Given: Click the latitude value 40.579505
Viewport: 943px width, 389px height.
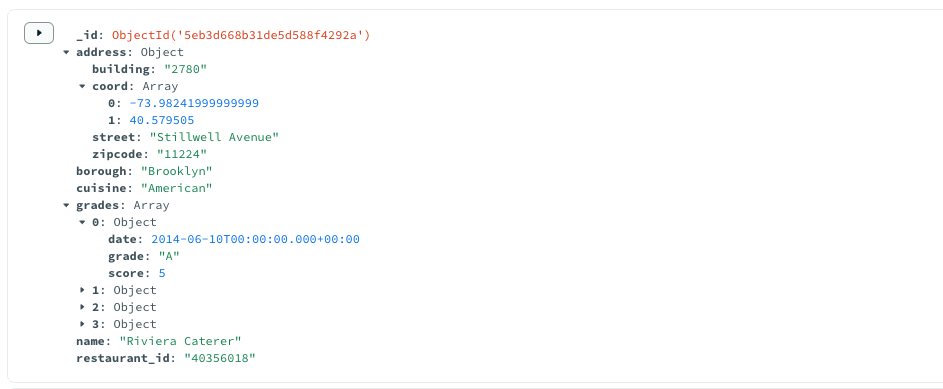Looking at the screenshot, I should [162, 120].
